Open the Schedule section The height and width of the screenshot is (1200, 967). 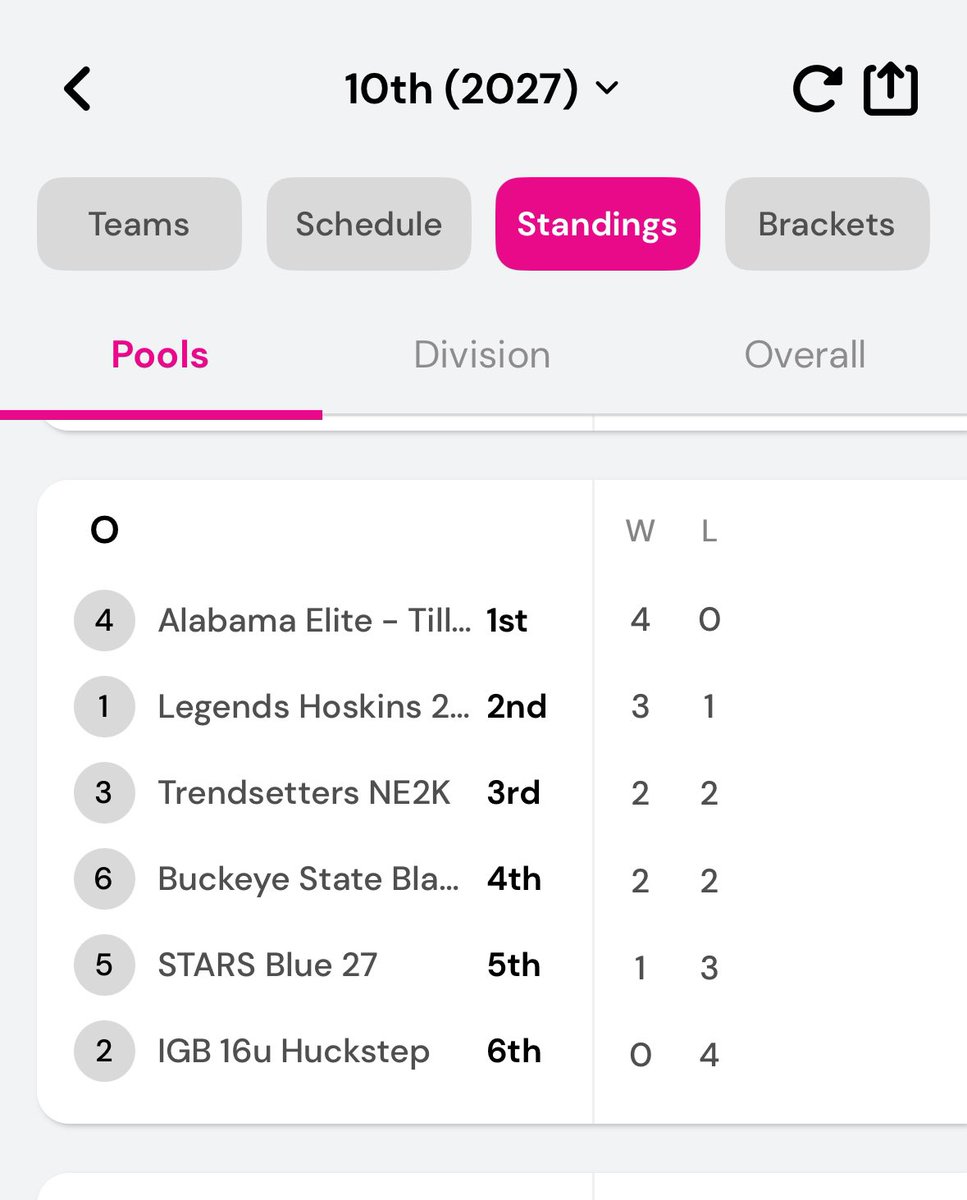[368, 224]
